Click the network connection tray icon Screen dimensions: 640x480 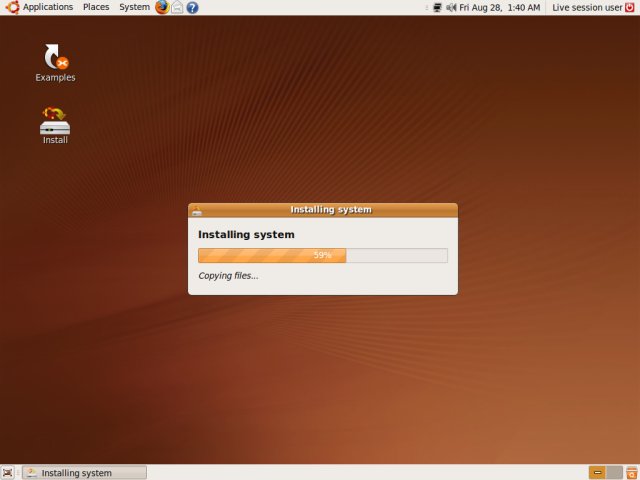click(x=437, y=7)
